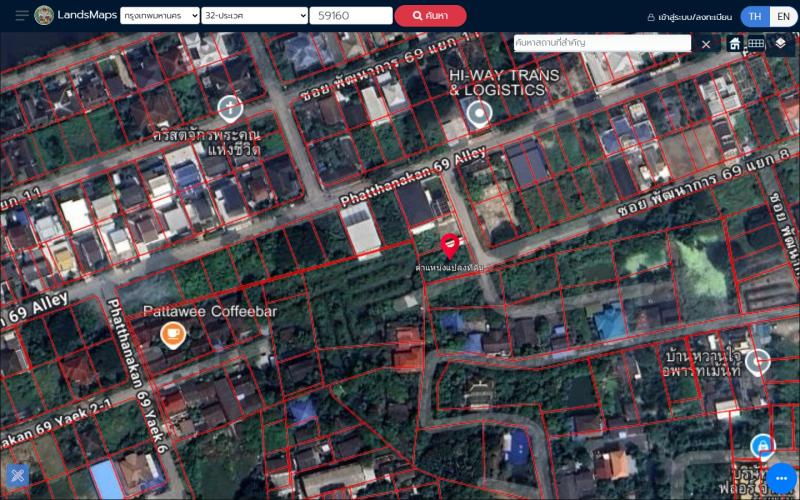Open the map layers icon
The image size is (800, 500).
point(780,43)
